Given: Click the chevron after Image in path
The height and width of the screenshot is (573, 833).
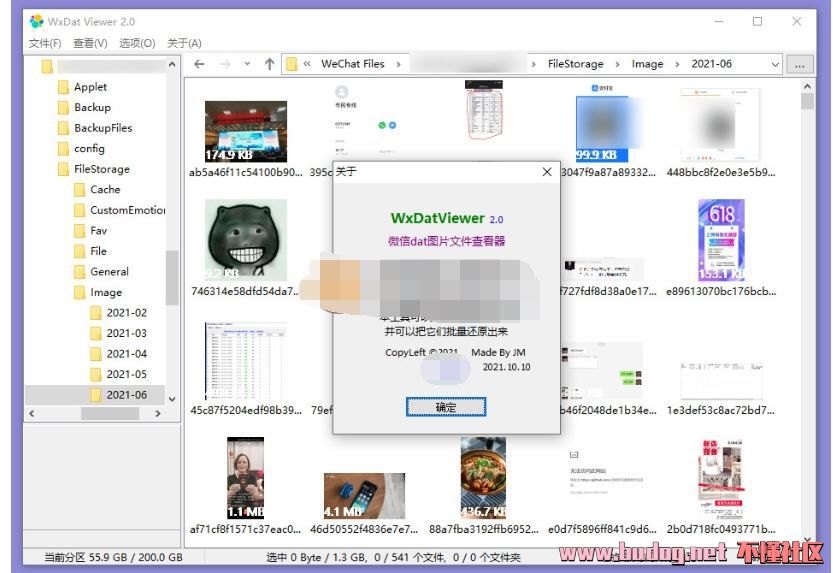Looking at the screenshot, I should click(677, 64).
